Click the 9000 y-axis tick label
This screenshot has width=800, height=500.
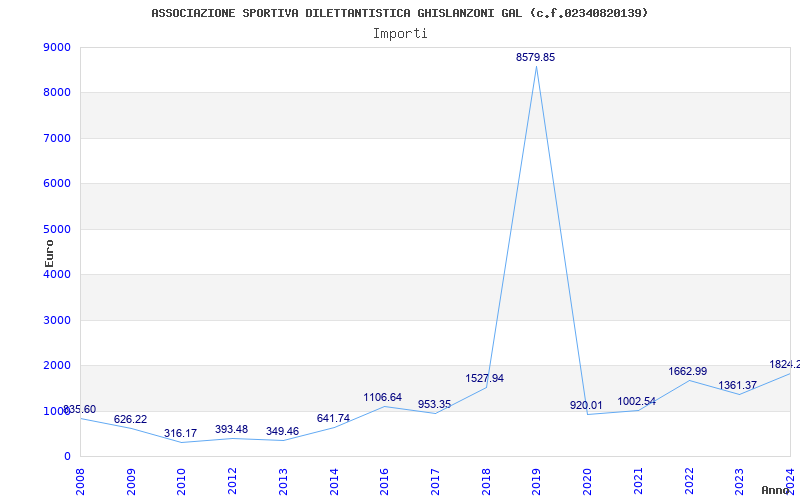click(x=55, y=47)
